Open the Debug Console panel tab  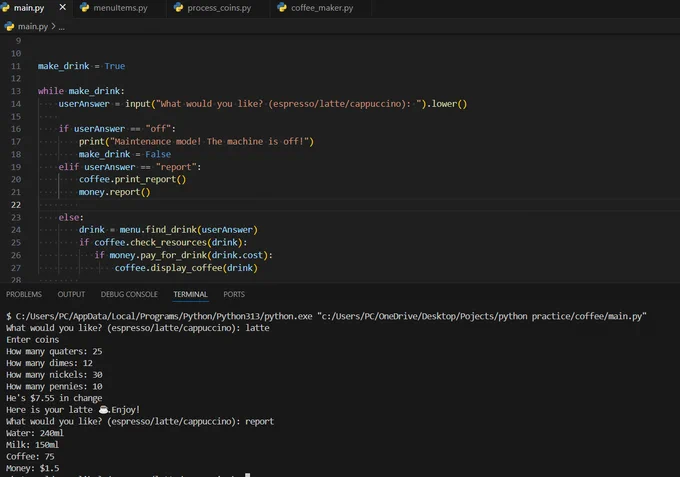point(129,294)
